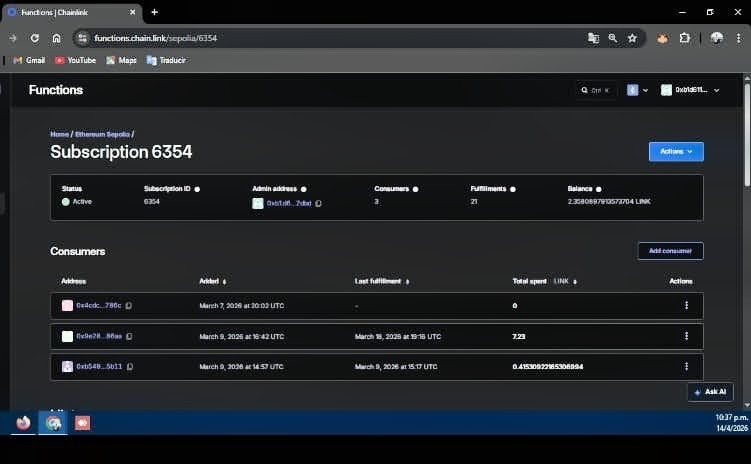Open consumer address 0x4cdc...786c
The height and width of the screenshot is (464, 751).
click(99, 306)
